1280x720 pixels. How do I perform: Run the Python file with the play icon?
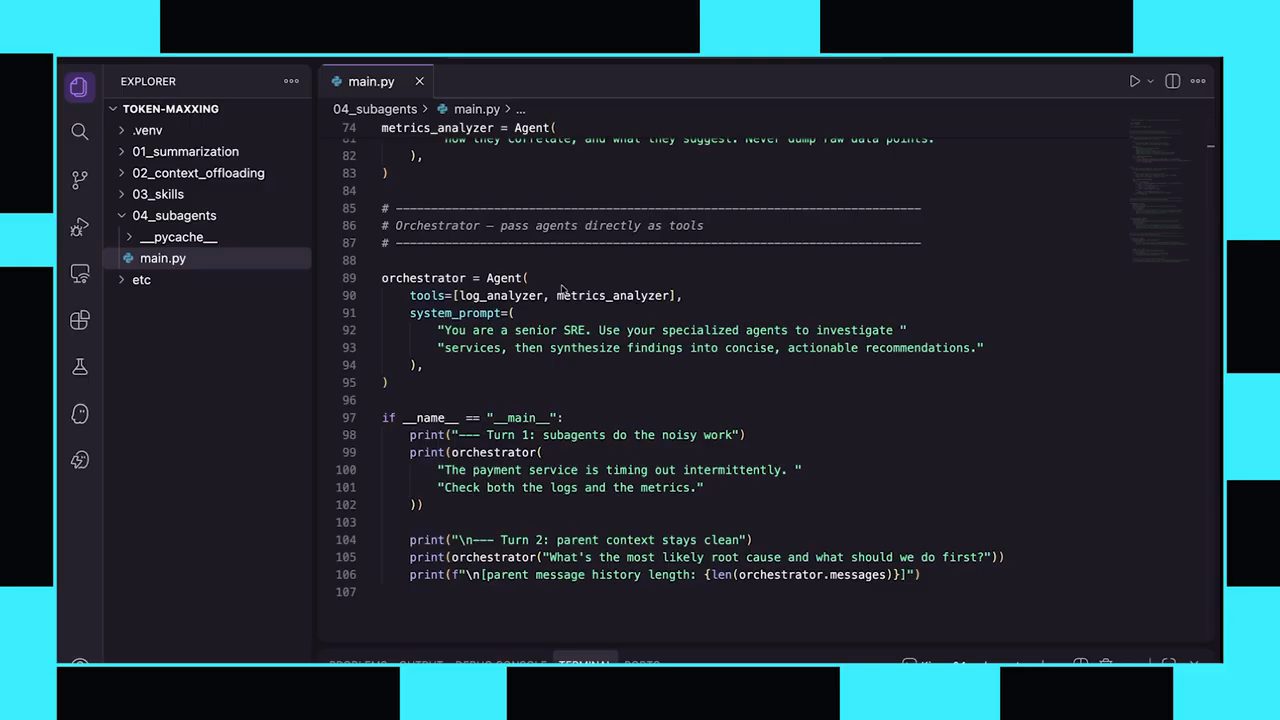(x=1134, y=81)
